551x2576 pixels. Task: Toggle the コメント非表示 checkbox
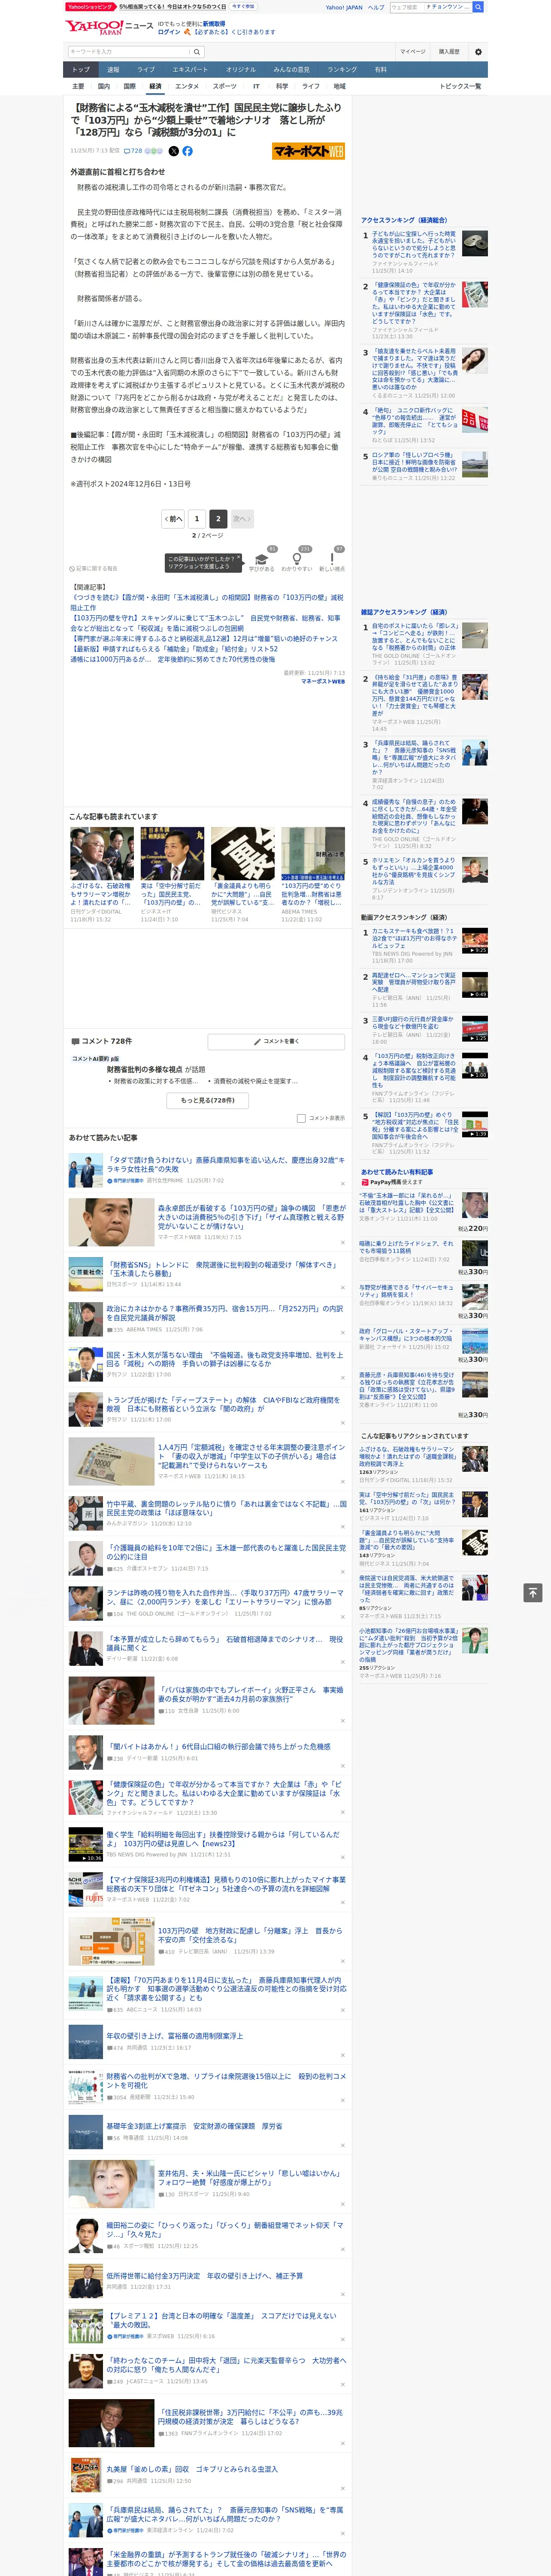pos(301,1118)
